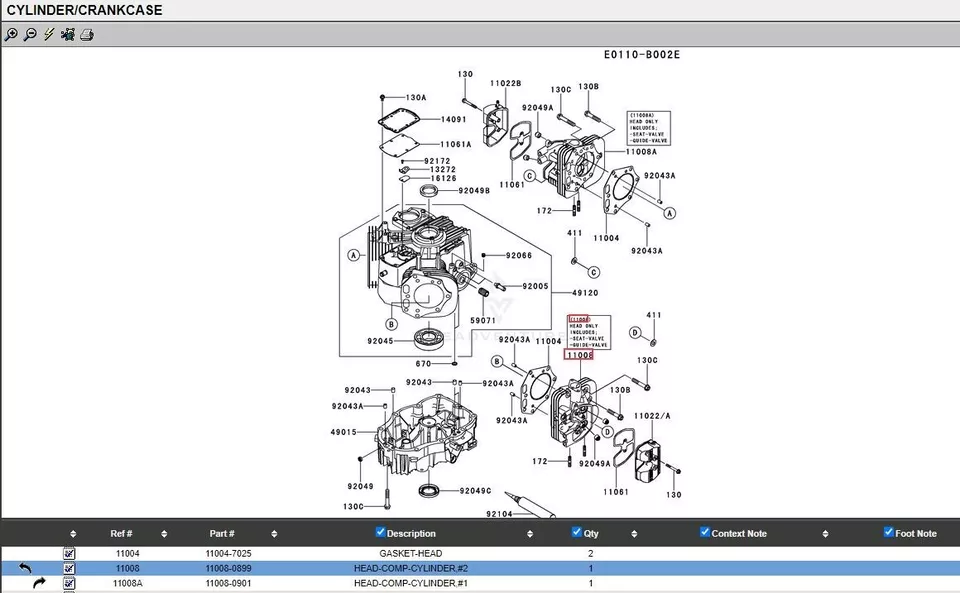960x593 pixels.
Task: Uncheck the Description column checkbox
Action: pyautogui.click(x=379, y=532)
